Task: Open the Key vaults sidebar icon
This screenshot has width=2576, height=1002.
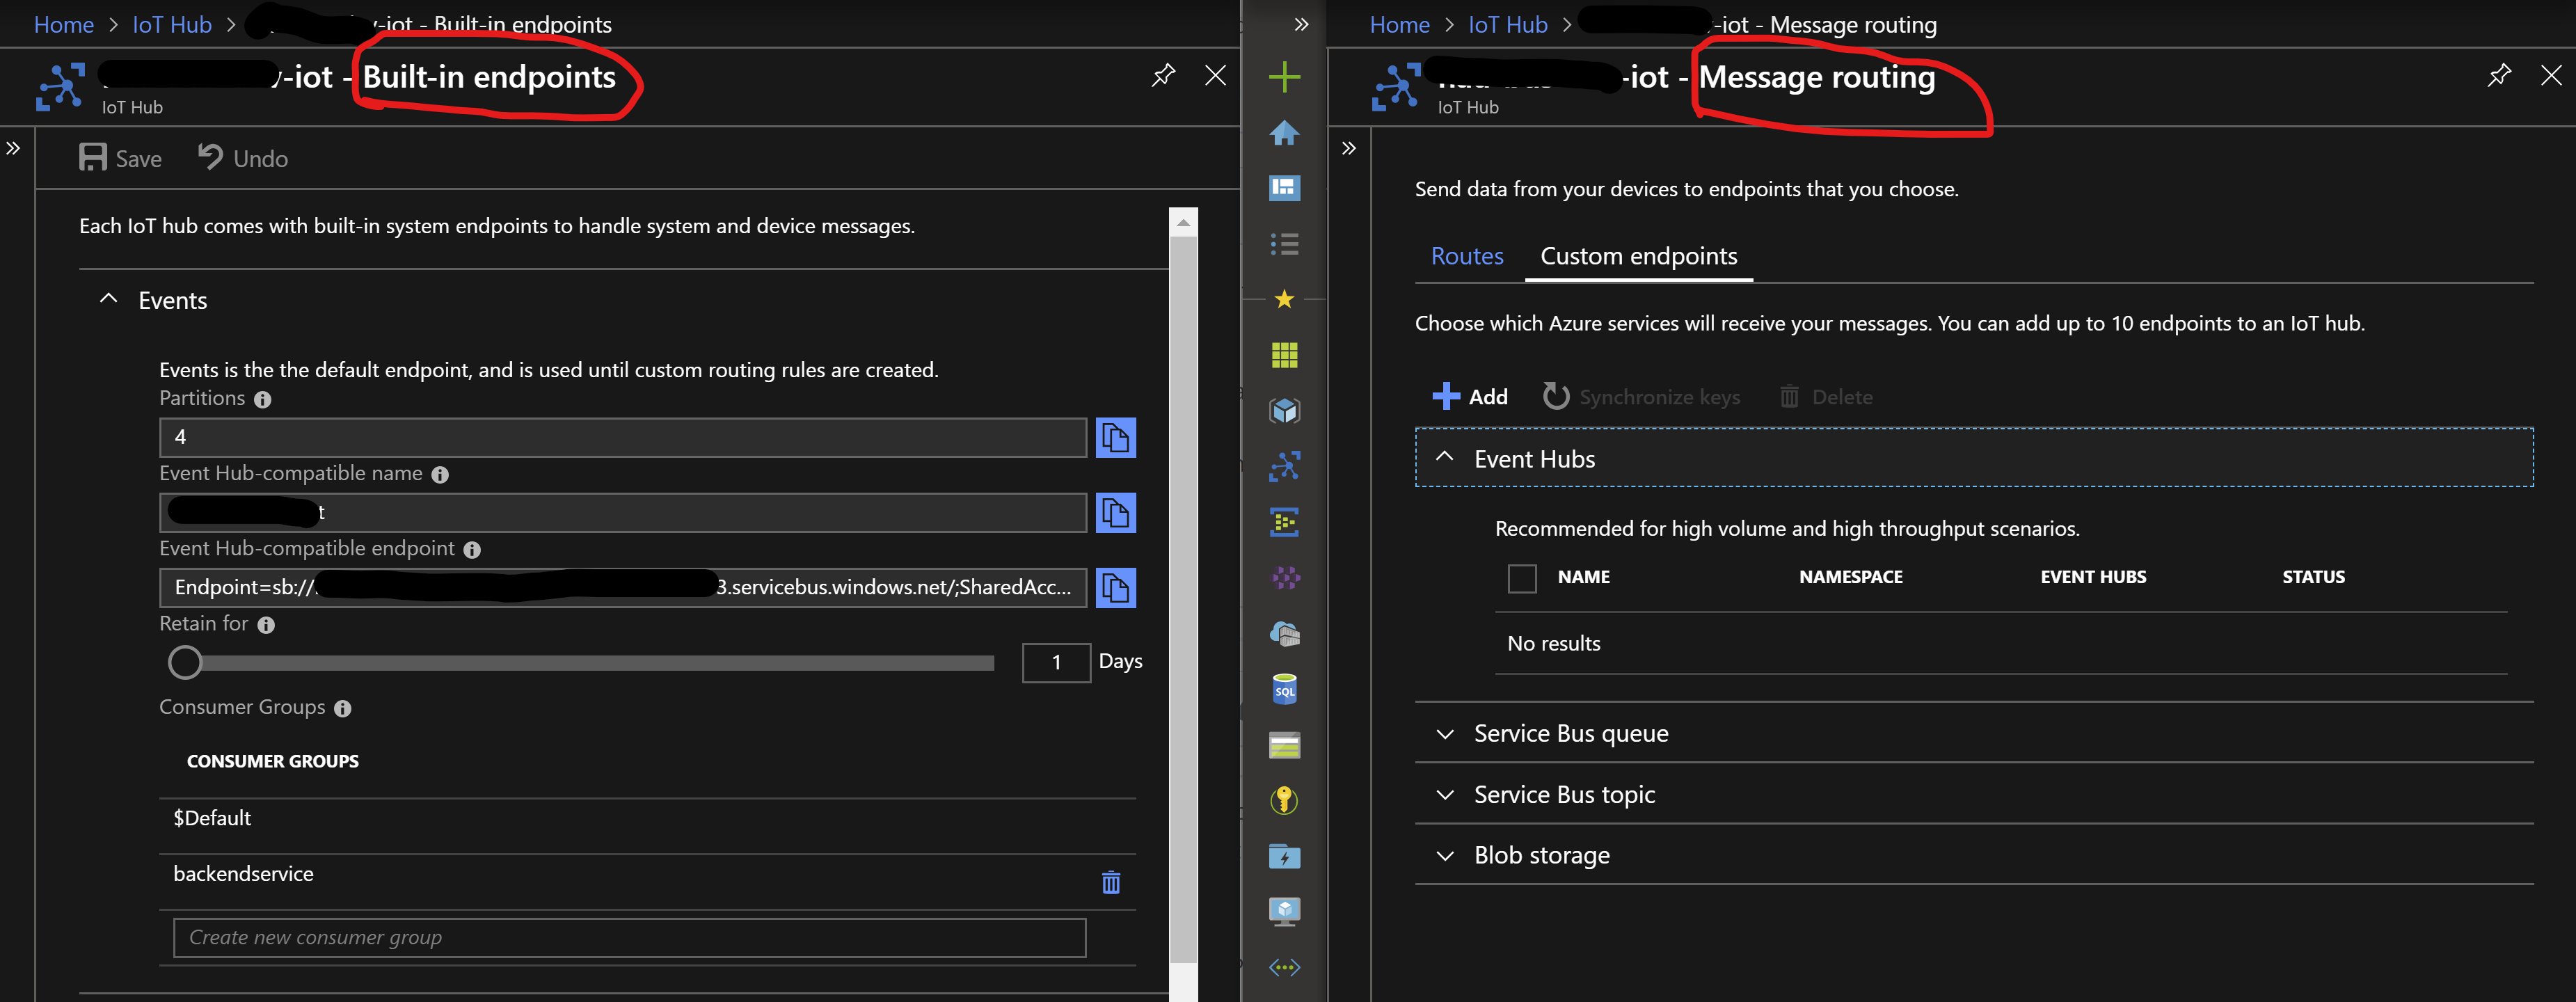Action: (x=1284, y=800)
